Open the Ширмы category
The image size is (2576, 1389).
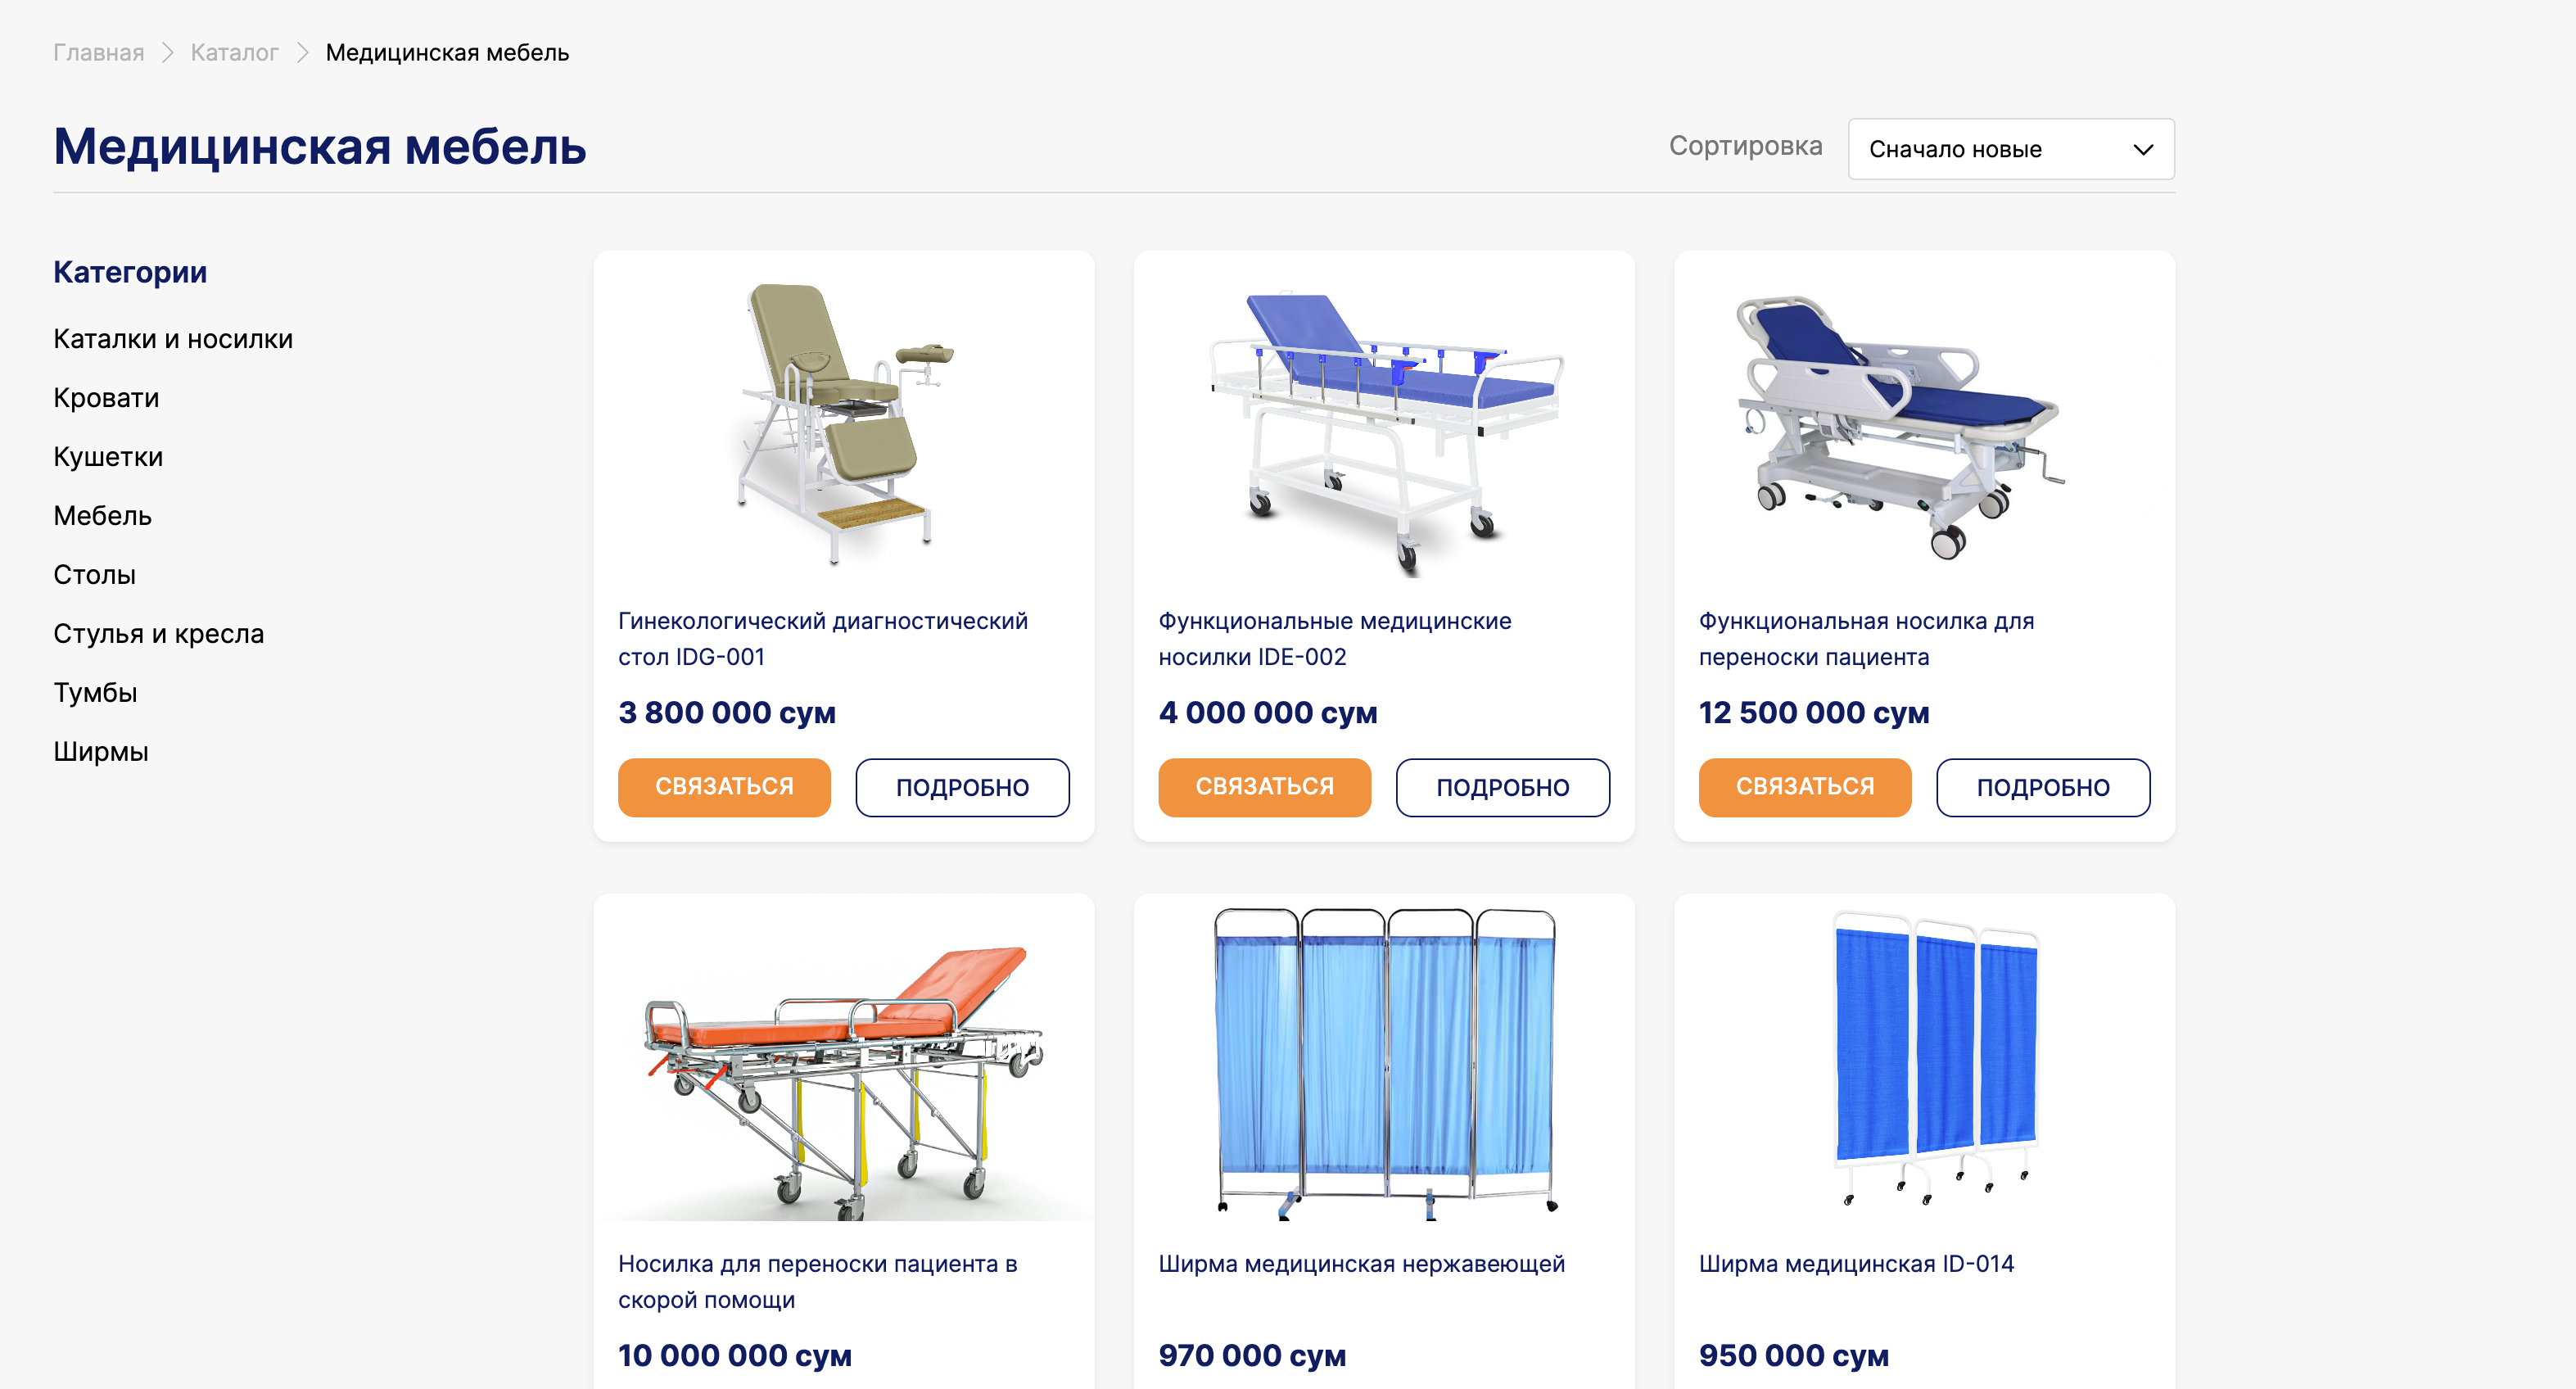pos(100,752)
